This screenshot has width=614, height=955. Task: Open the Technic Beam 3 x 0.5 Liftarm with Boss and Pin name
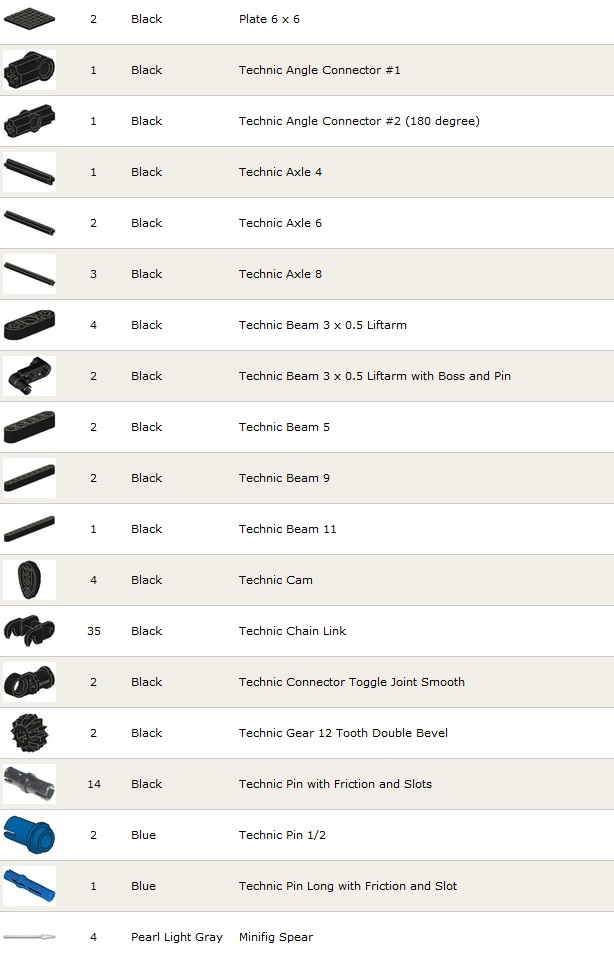click(x=374, y=376)
